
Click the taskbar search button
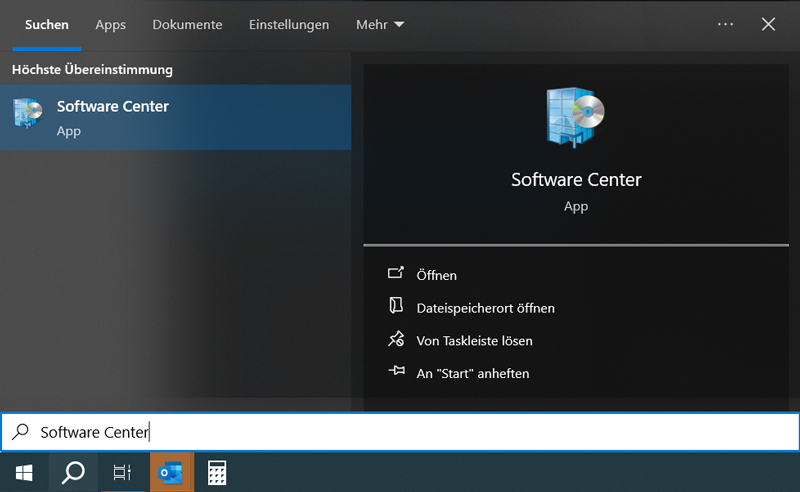click(x=73, y=473)
